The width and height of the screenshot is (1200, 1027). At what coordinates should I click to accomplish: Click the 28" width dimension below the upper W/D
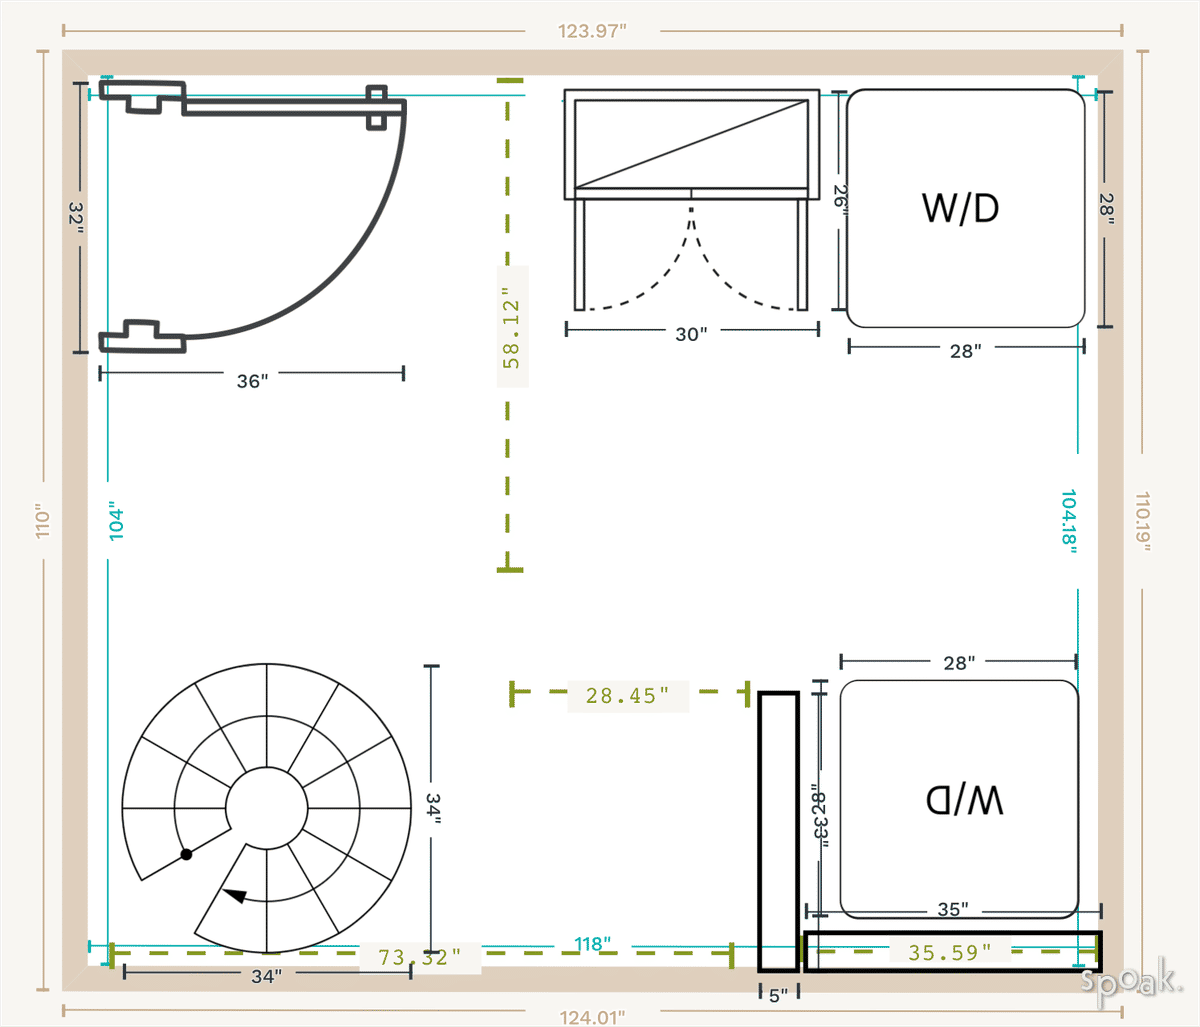click(965, 351)
